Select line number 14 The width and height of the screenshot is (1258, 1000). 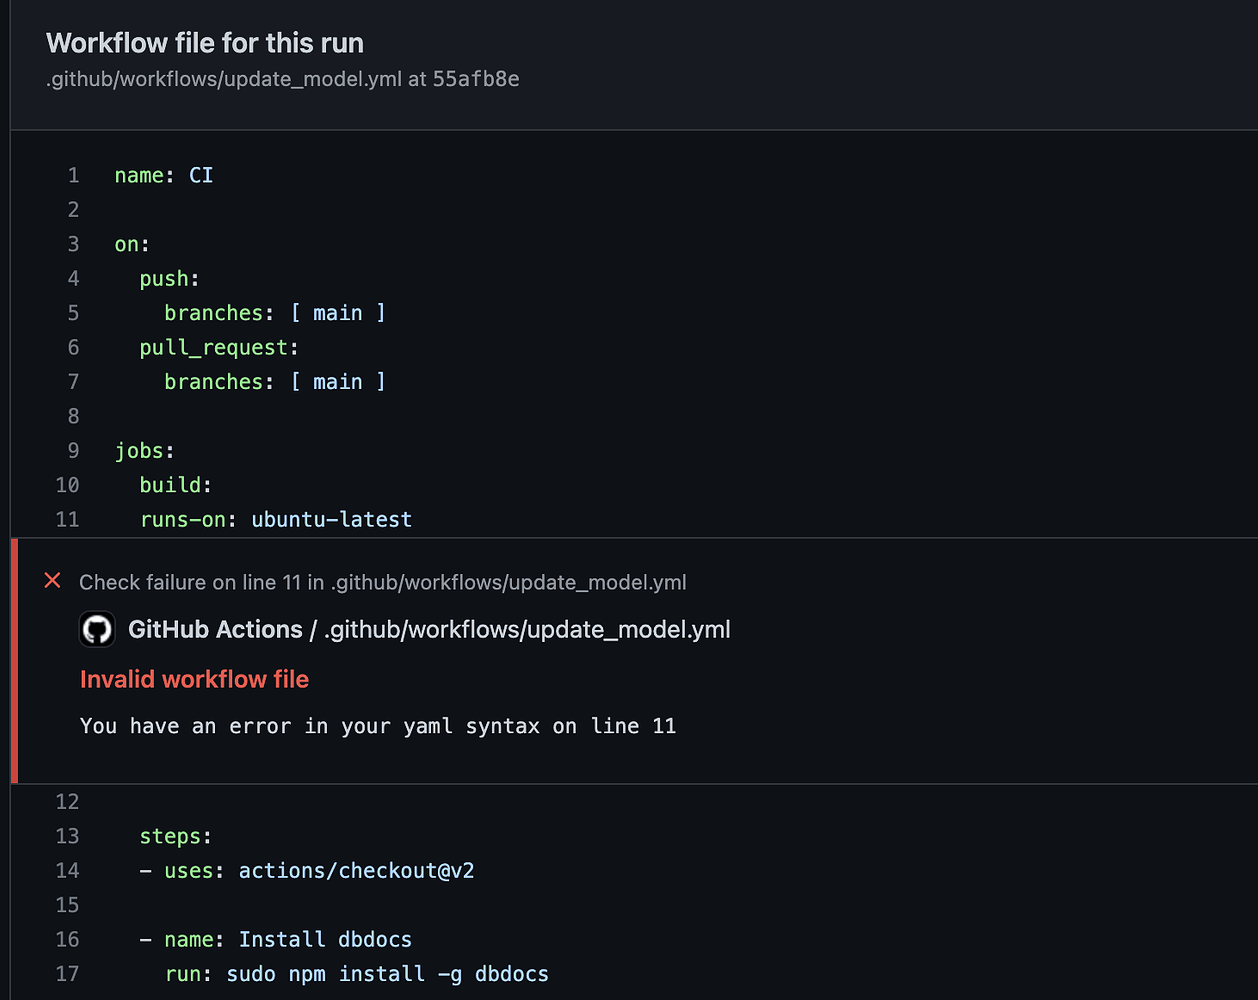(67, 870)
